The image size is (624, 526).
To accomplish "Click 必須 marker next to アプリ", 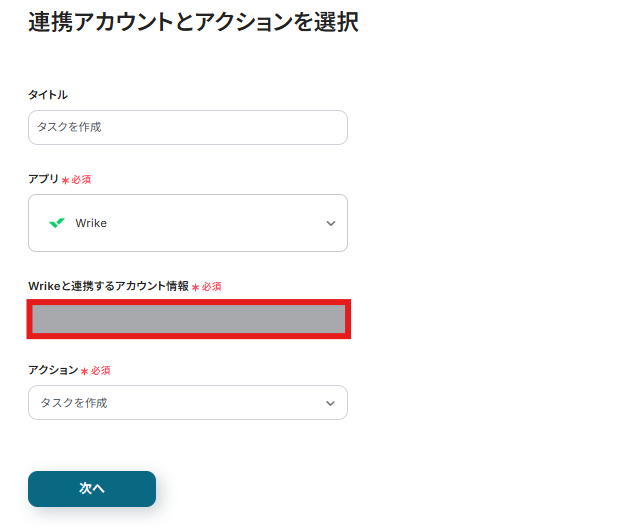I will click(x=81, y=180).
